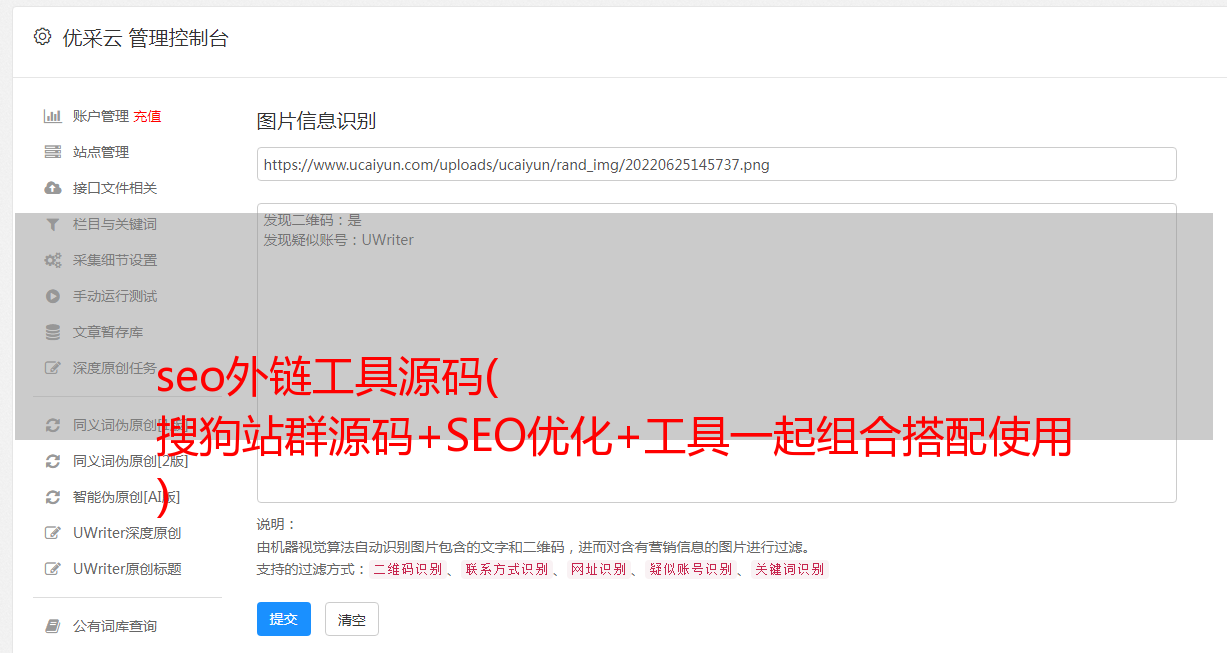Go to the UWriter深度原创 page
1227x653 pixels.
tap(127, 533)
